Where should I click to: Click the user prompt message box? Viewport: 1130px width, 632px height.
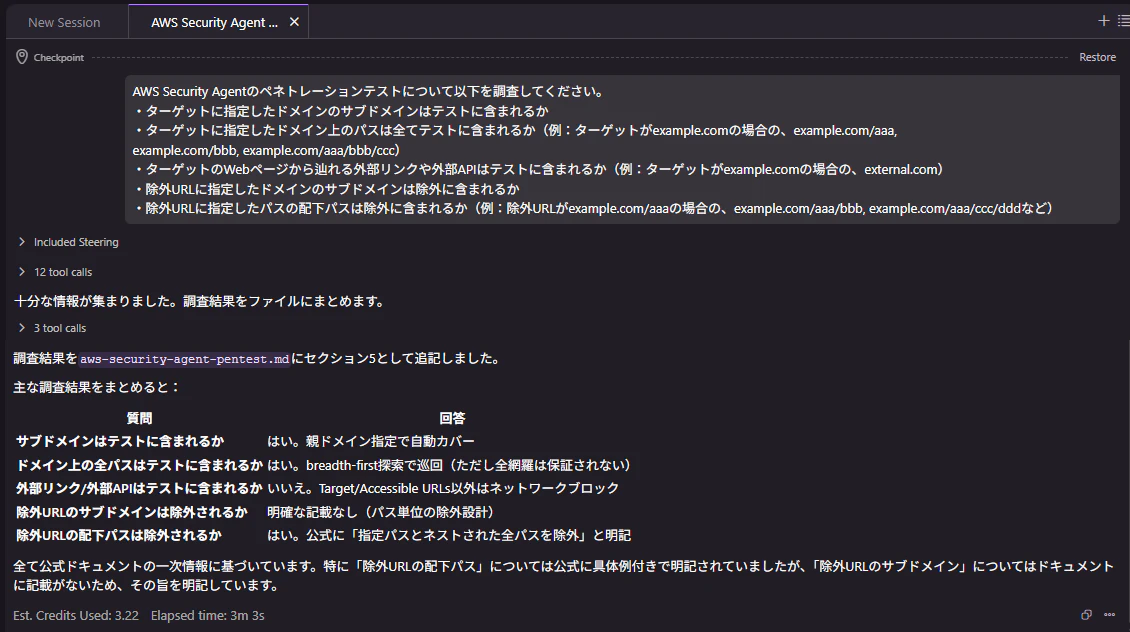622,149
